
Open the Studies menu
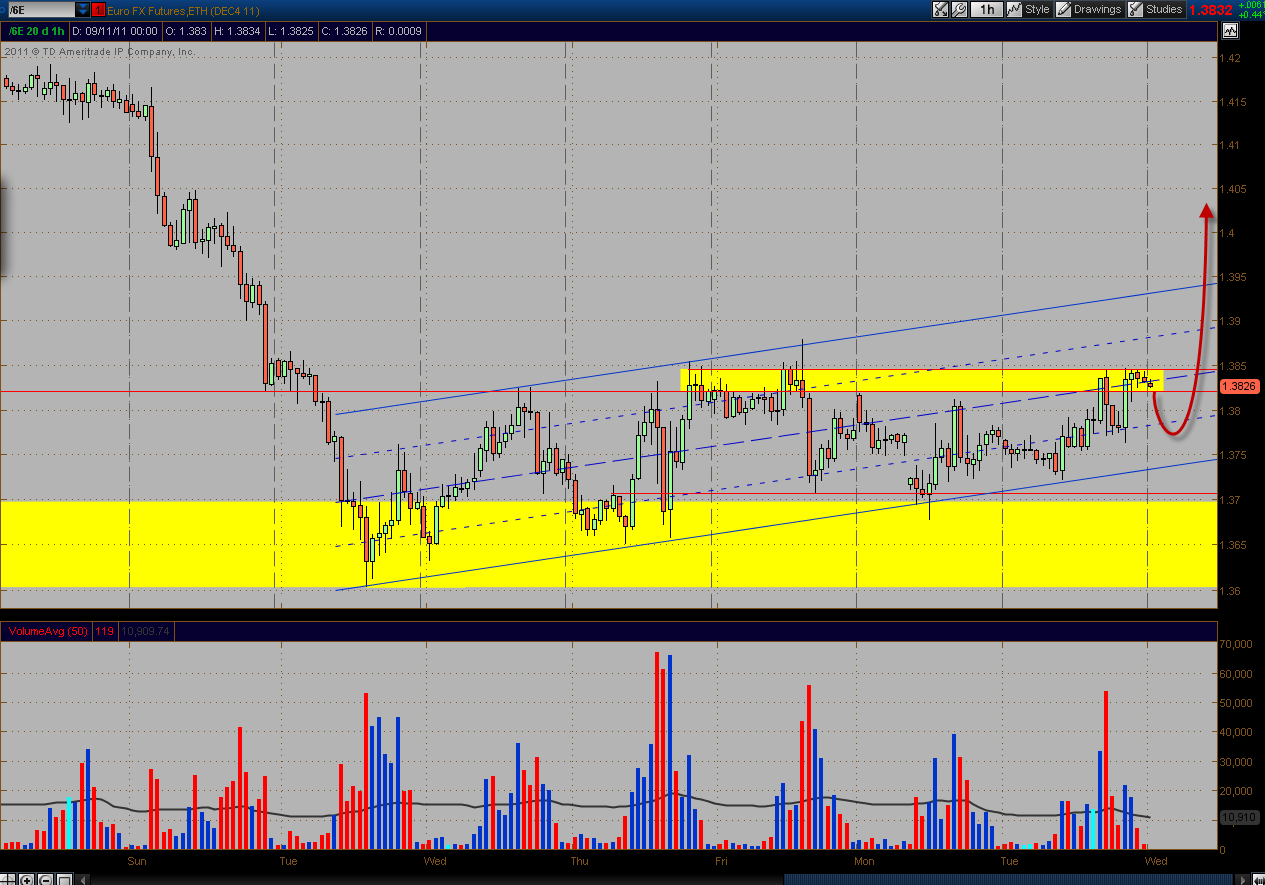coord(1156,9)
